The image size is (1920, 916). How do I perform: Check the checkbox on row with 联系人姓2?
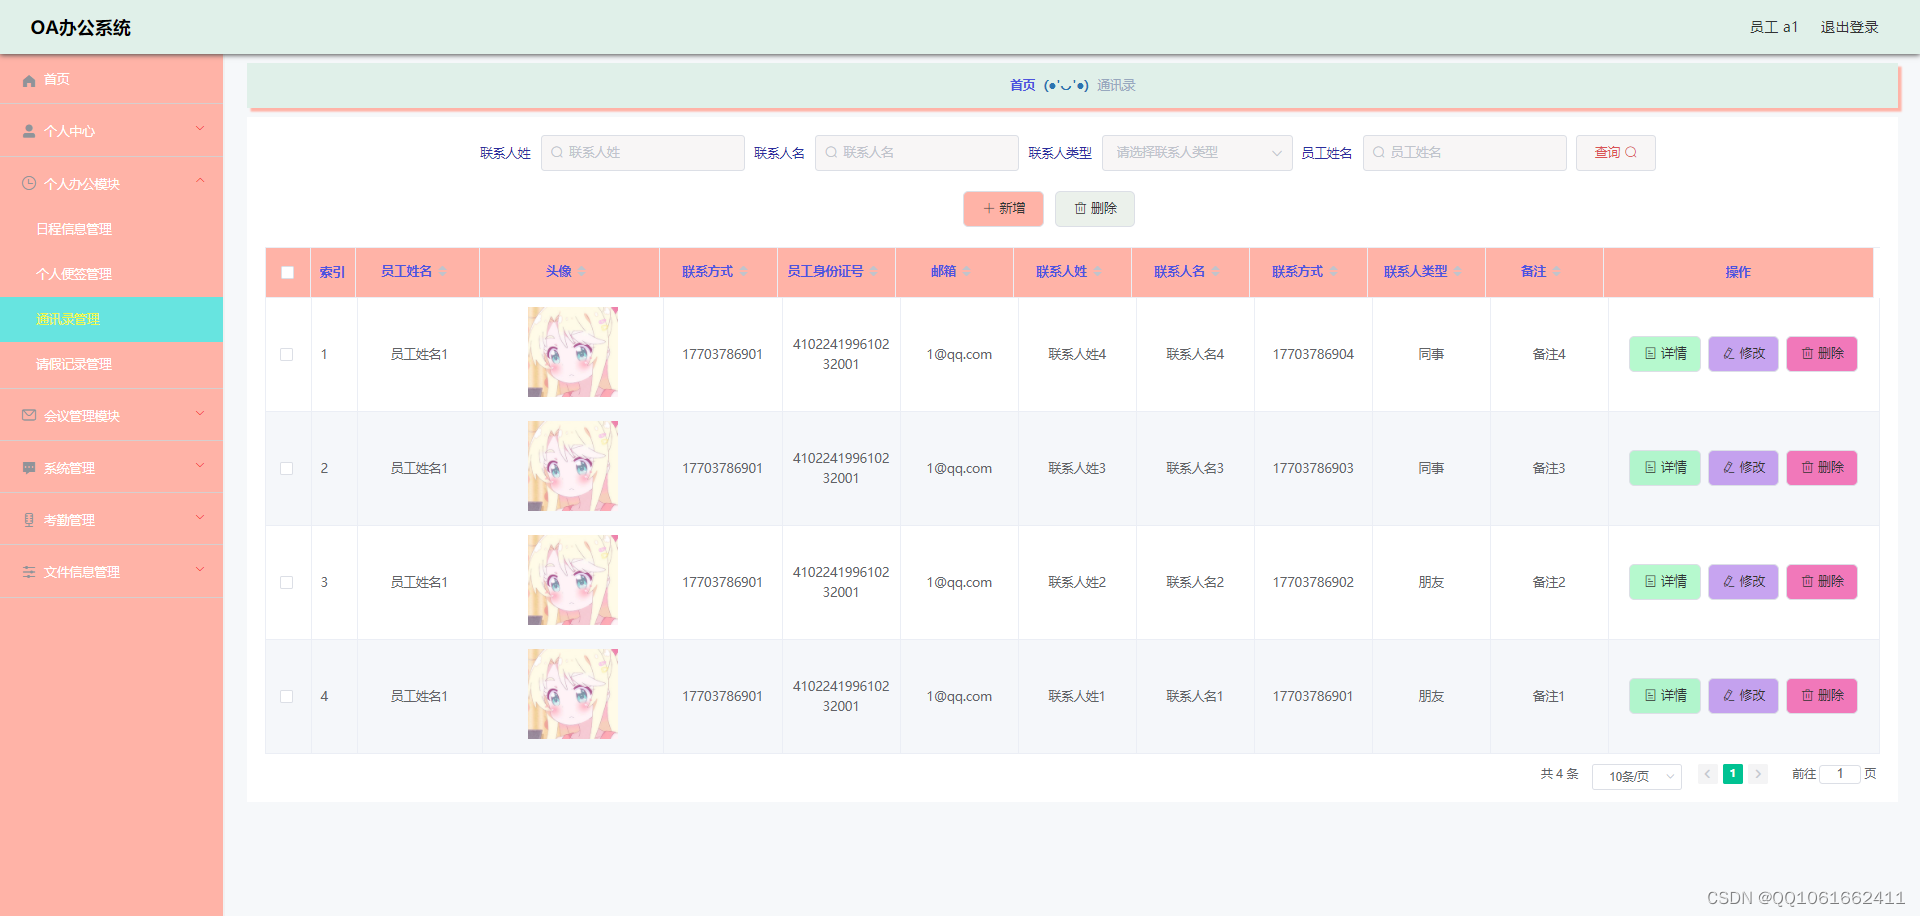coord(287,582)
